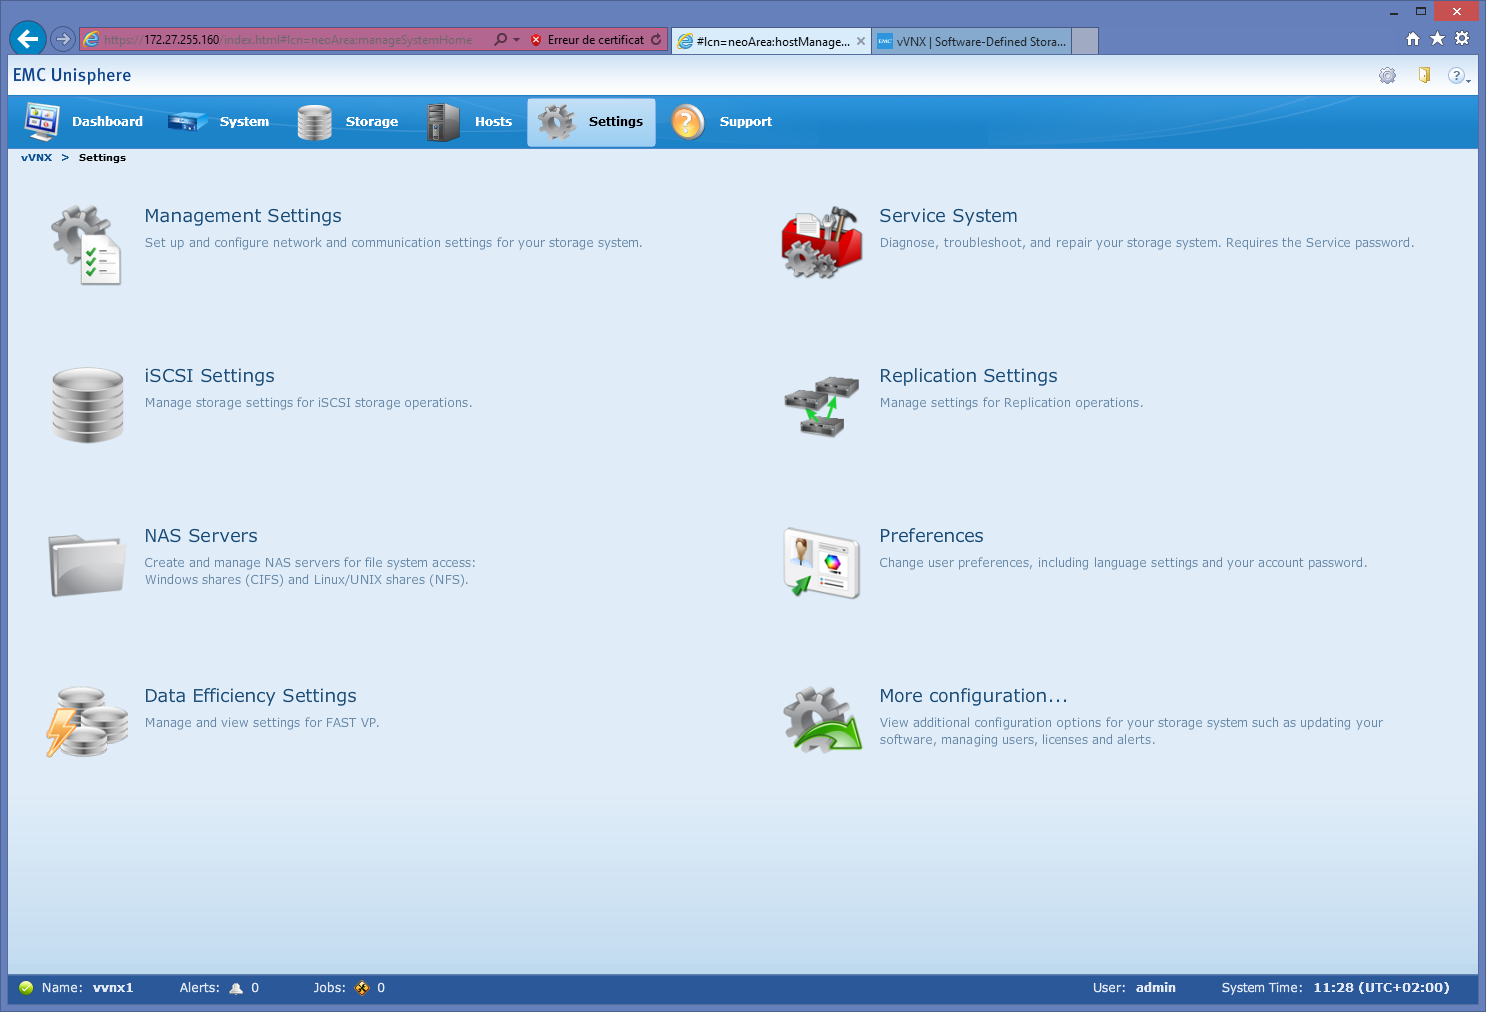The width and height of the screenshot is (1486, 1012).
Task: Click the iSCSI Settings database icon
Action: pos(87,405)
